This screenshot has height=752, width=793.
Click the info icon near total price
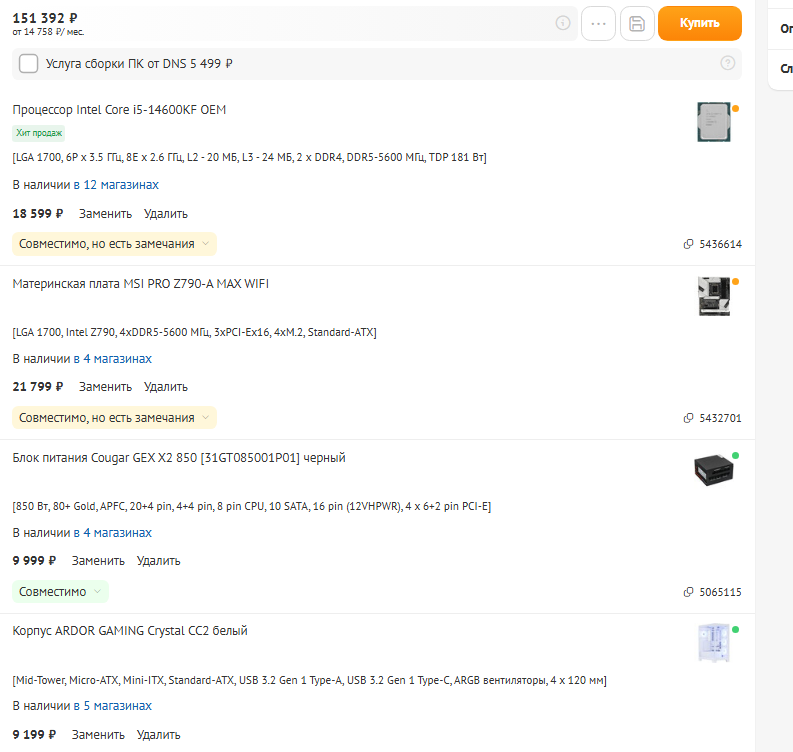pos(563,23)
